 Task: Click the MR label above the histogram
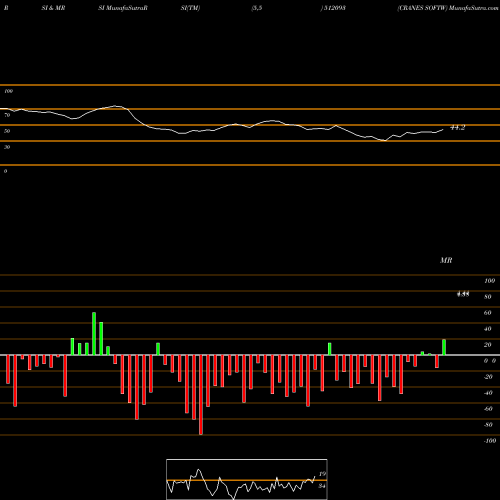point(446,260)
